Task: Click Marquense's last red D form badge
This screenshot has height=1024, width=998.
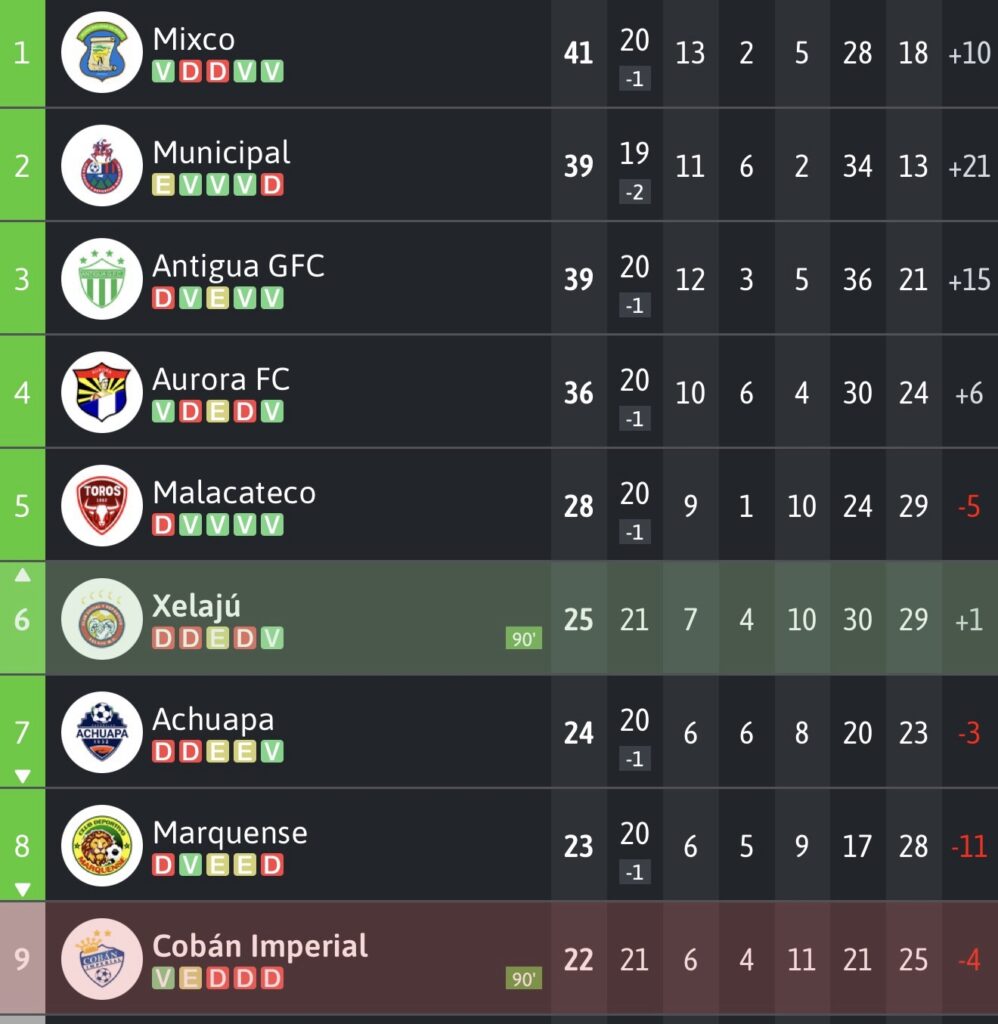Action: pos(272,865)
